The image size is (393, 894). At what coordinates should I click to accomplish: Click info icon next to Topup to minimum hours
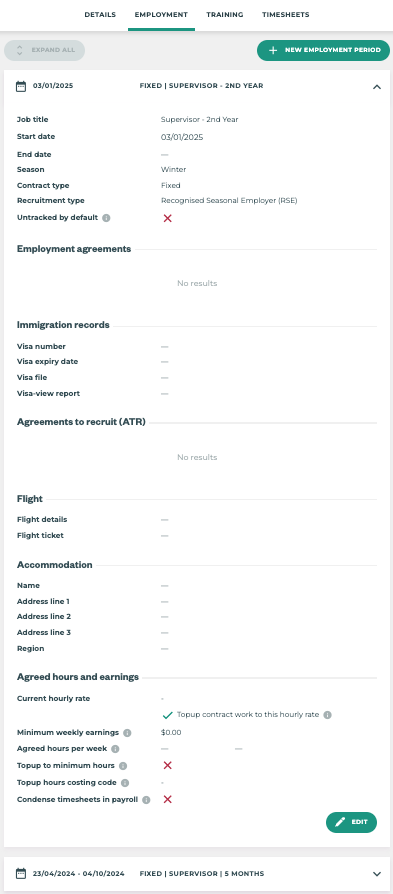click(123, 766)
